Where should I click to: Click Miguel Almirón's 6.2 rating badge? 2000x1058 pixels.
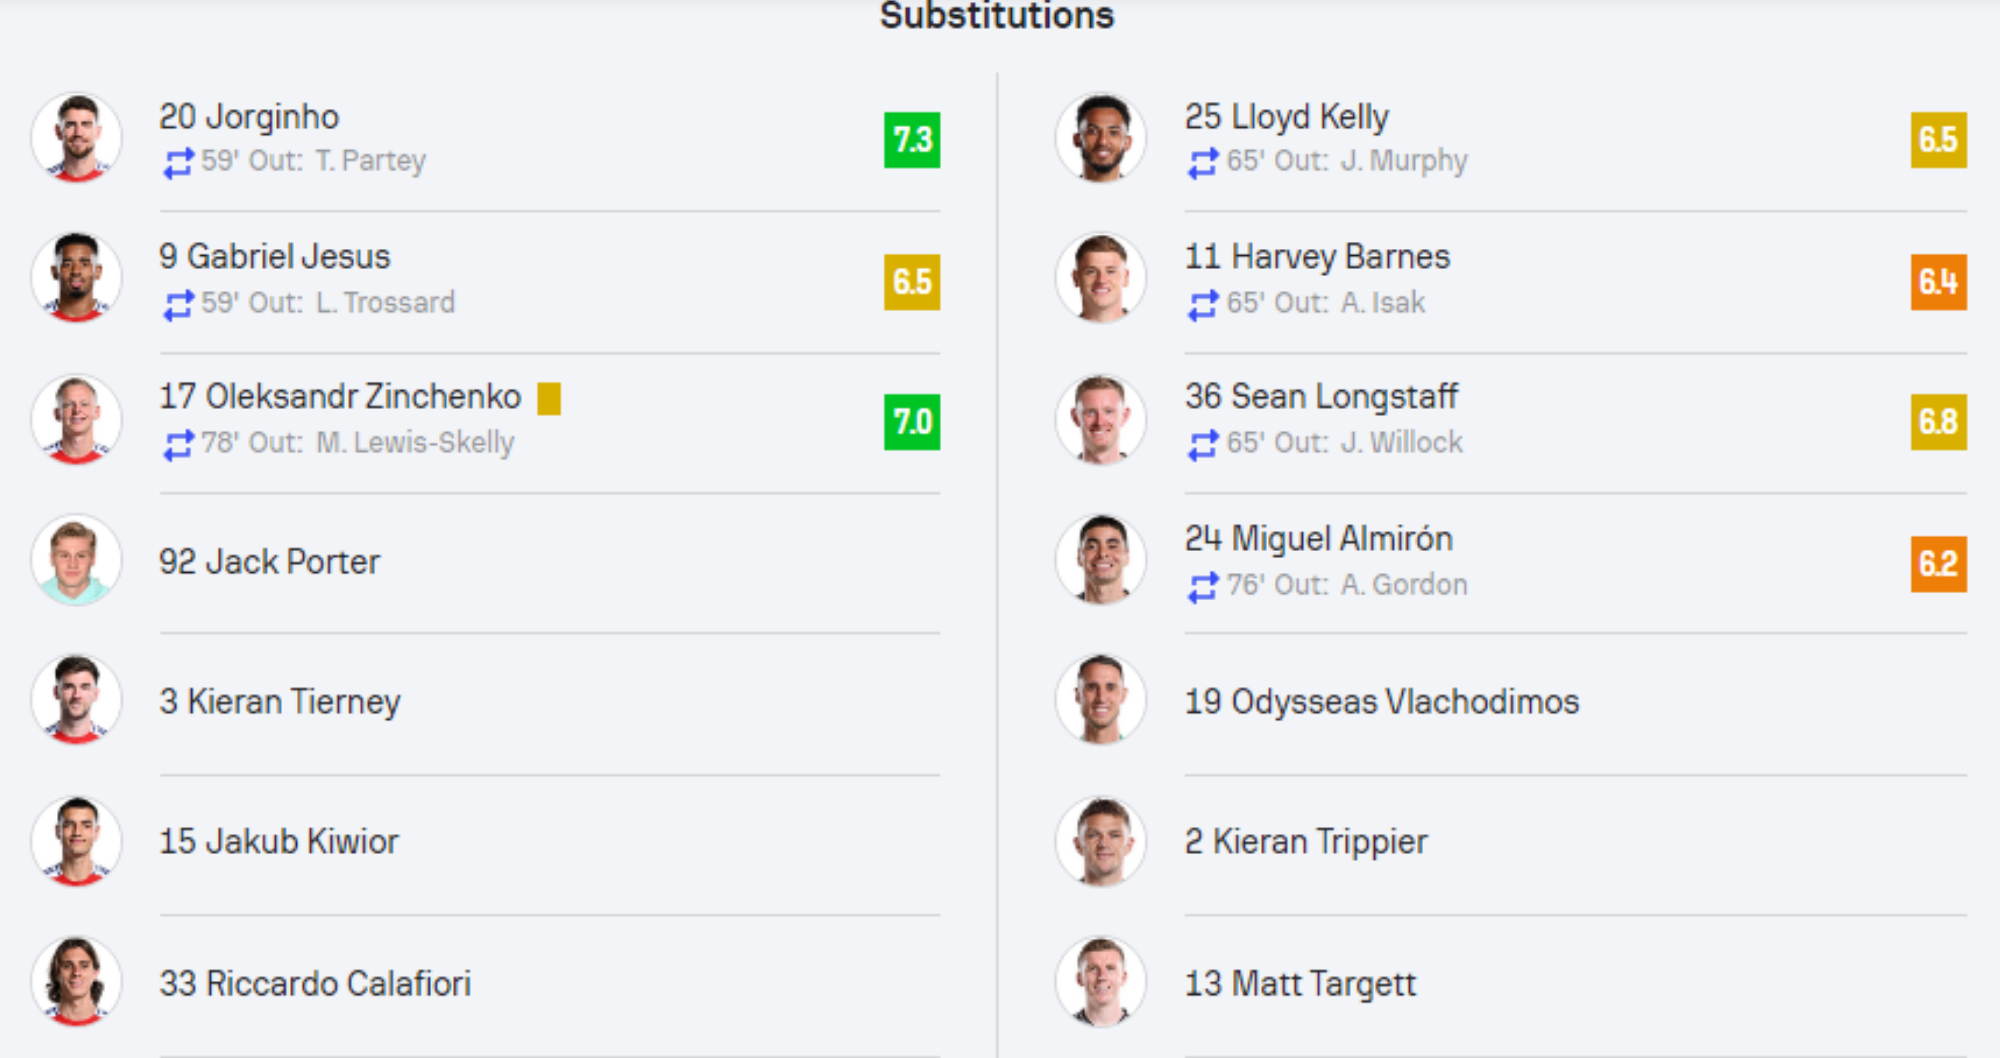click(1938, 564)
